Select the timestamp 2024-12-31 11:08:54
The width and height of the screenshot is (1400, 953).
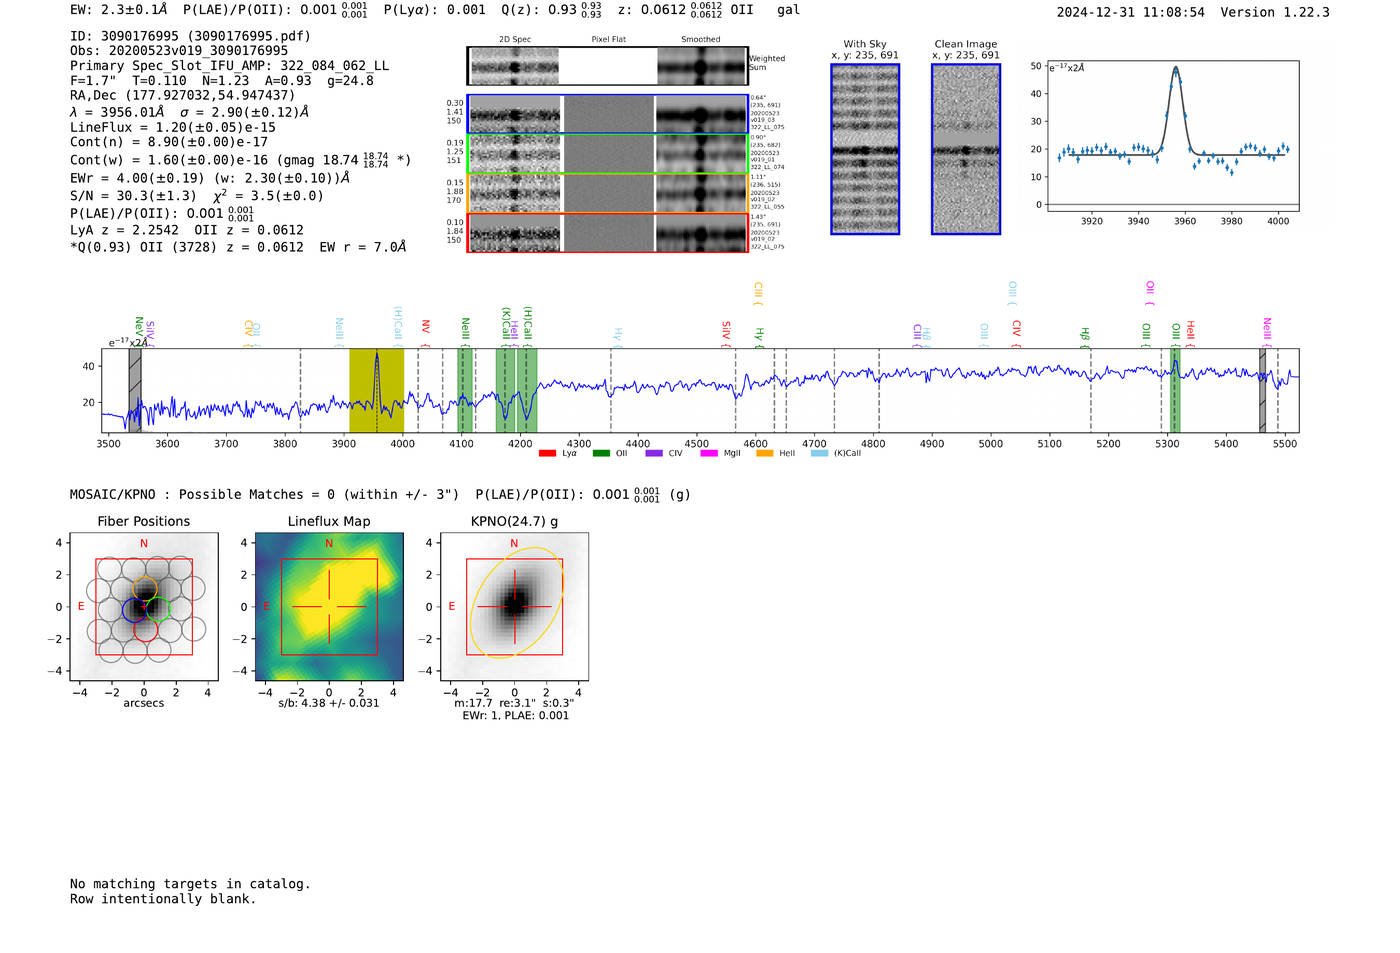pyautogui.click(x=1131, y=12)
